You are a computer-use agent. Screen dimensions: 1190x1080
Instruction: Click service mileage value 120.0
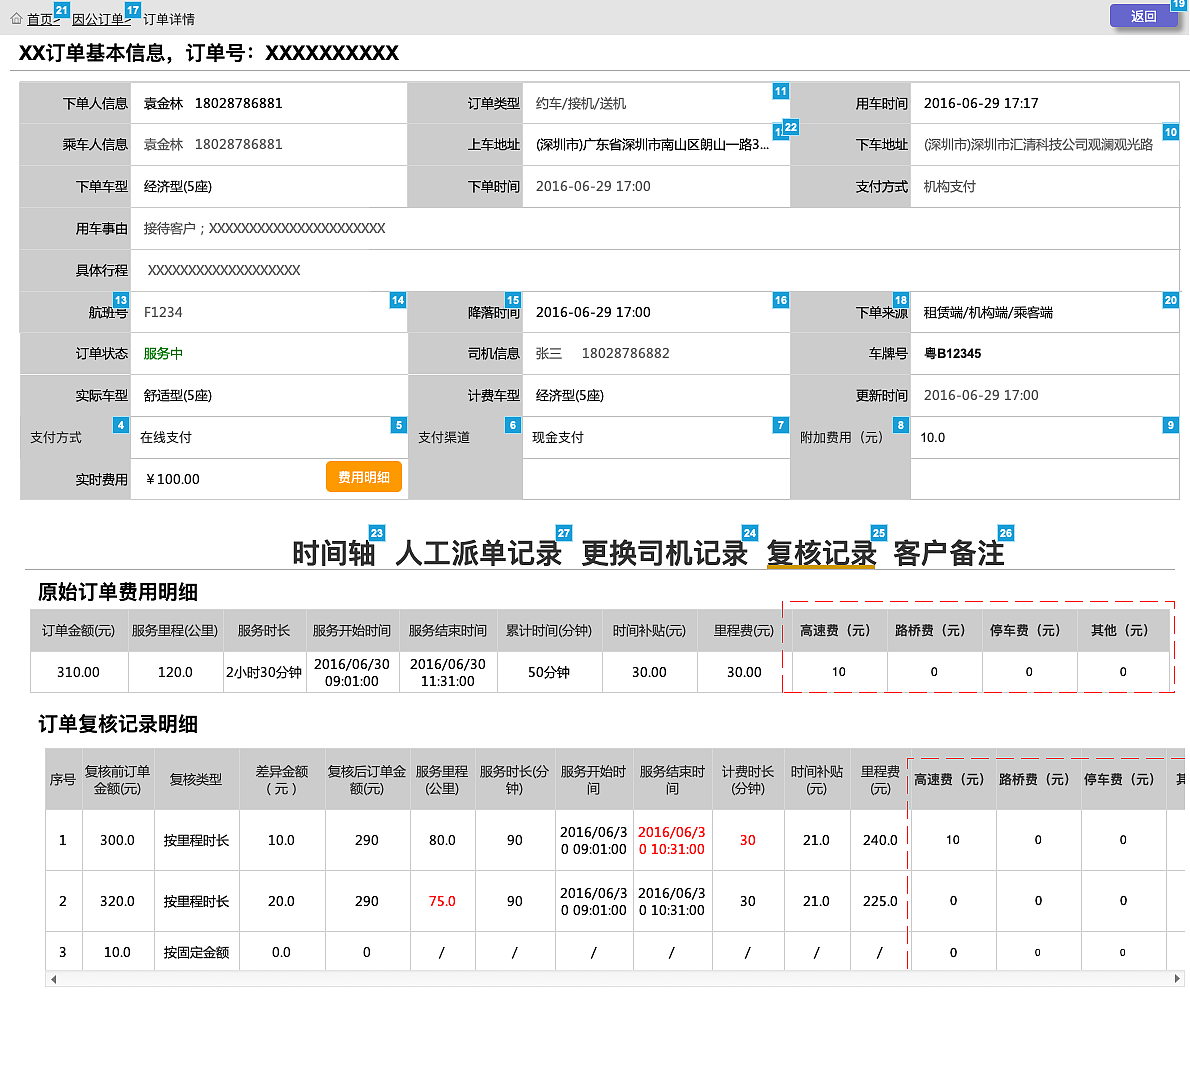pos(175,672)
